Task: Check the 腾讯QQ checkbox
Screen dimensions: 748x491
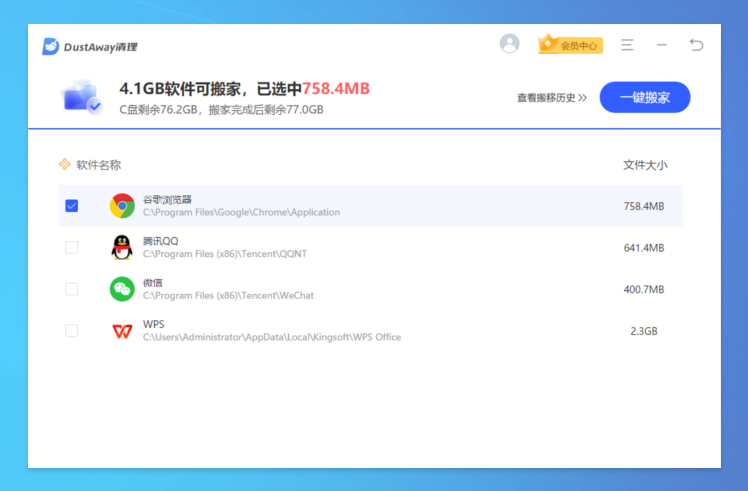Action: (72, 247)
